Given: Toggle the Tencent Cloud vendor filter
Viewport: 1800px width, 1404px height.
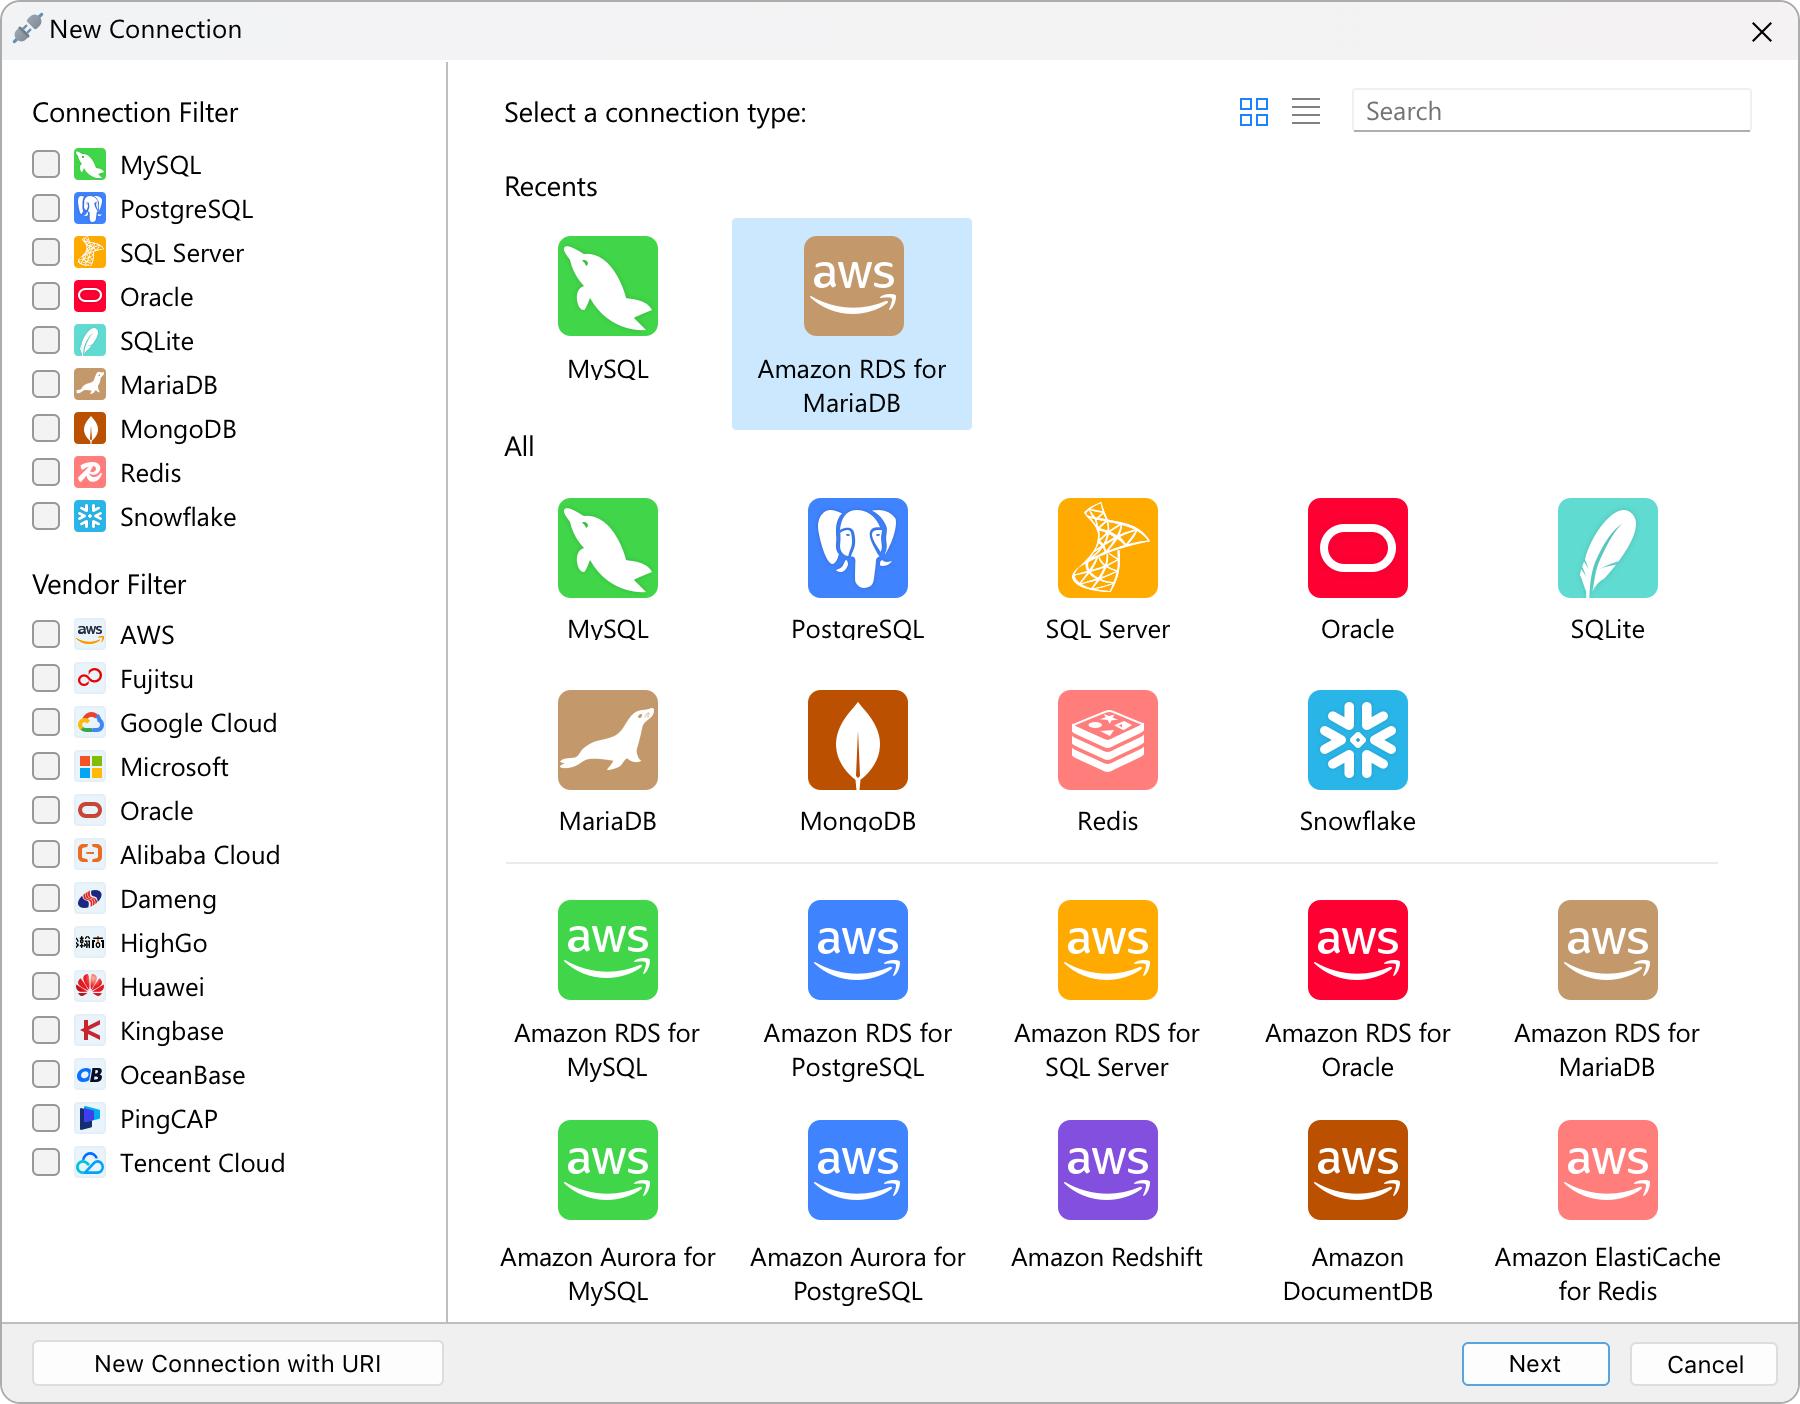Looking at the screenshot, I should click(46, 1162).
